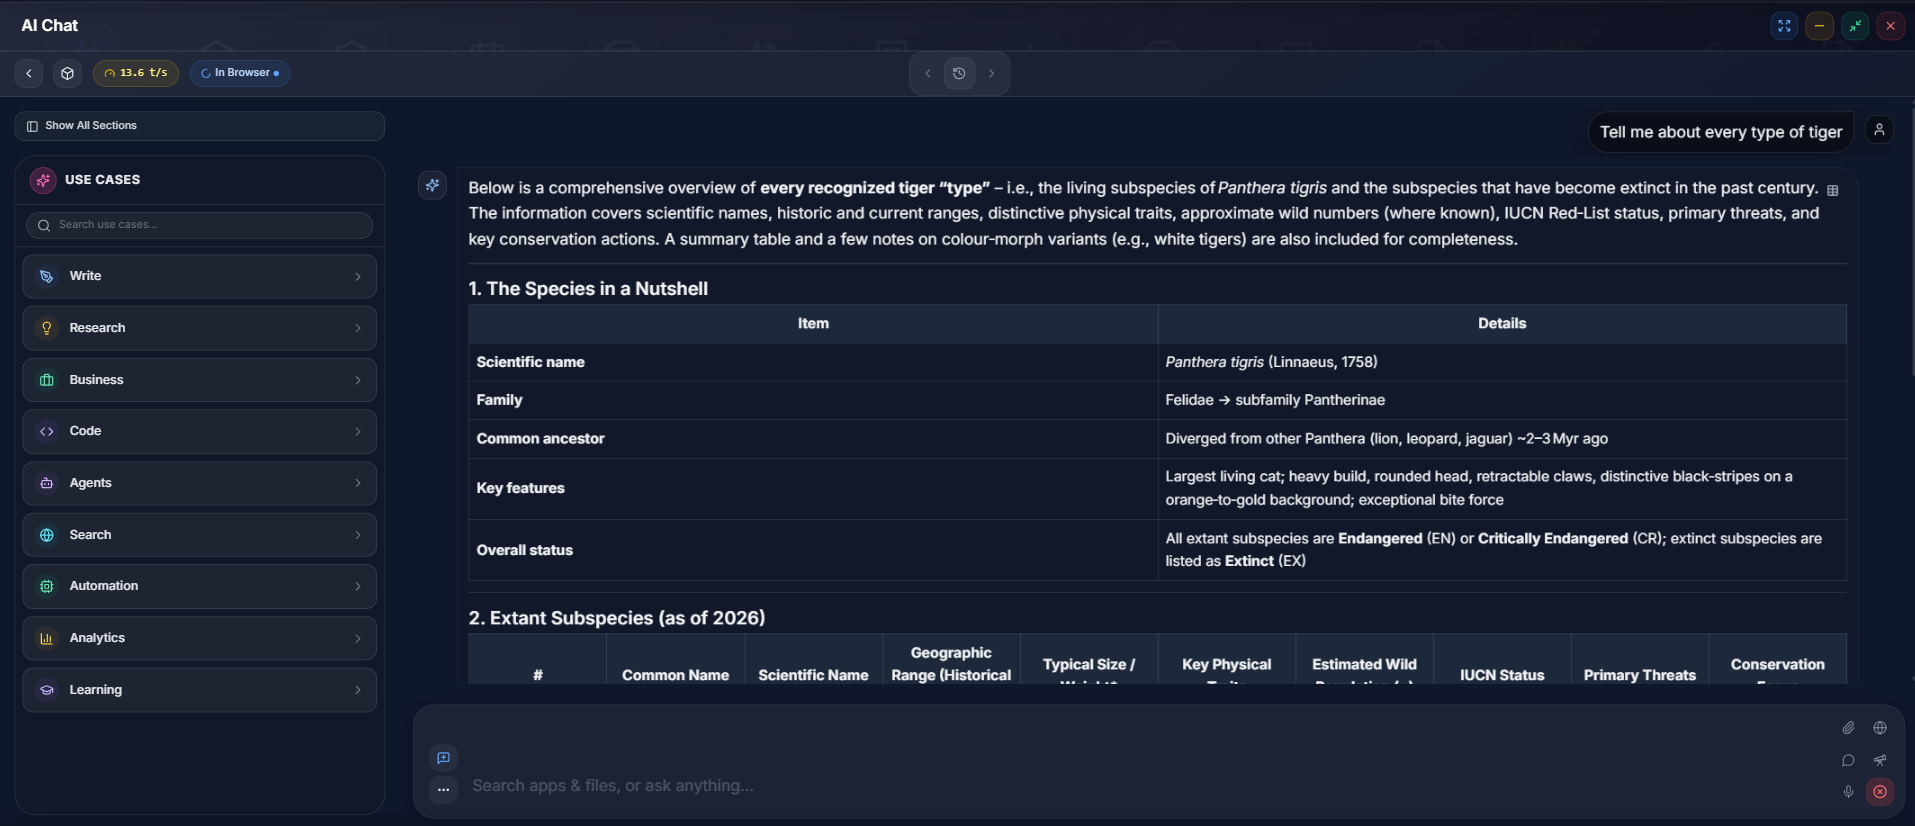Click the pink sparkle Use Cases icon
Image resolution: width=1915 pixels, height=826 pixels.
(43, 180)
